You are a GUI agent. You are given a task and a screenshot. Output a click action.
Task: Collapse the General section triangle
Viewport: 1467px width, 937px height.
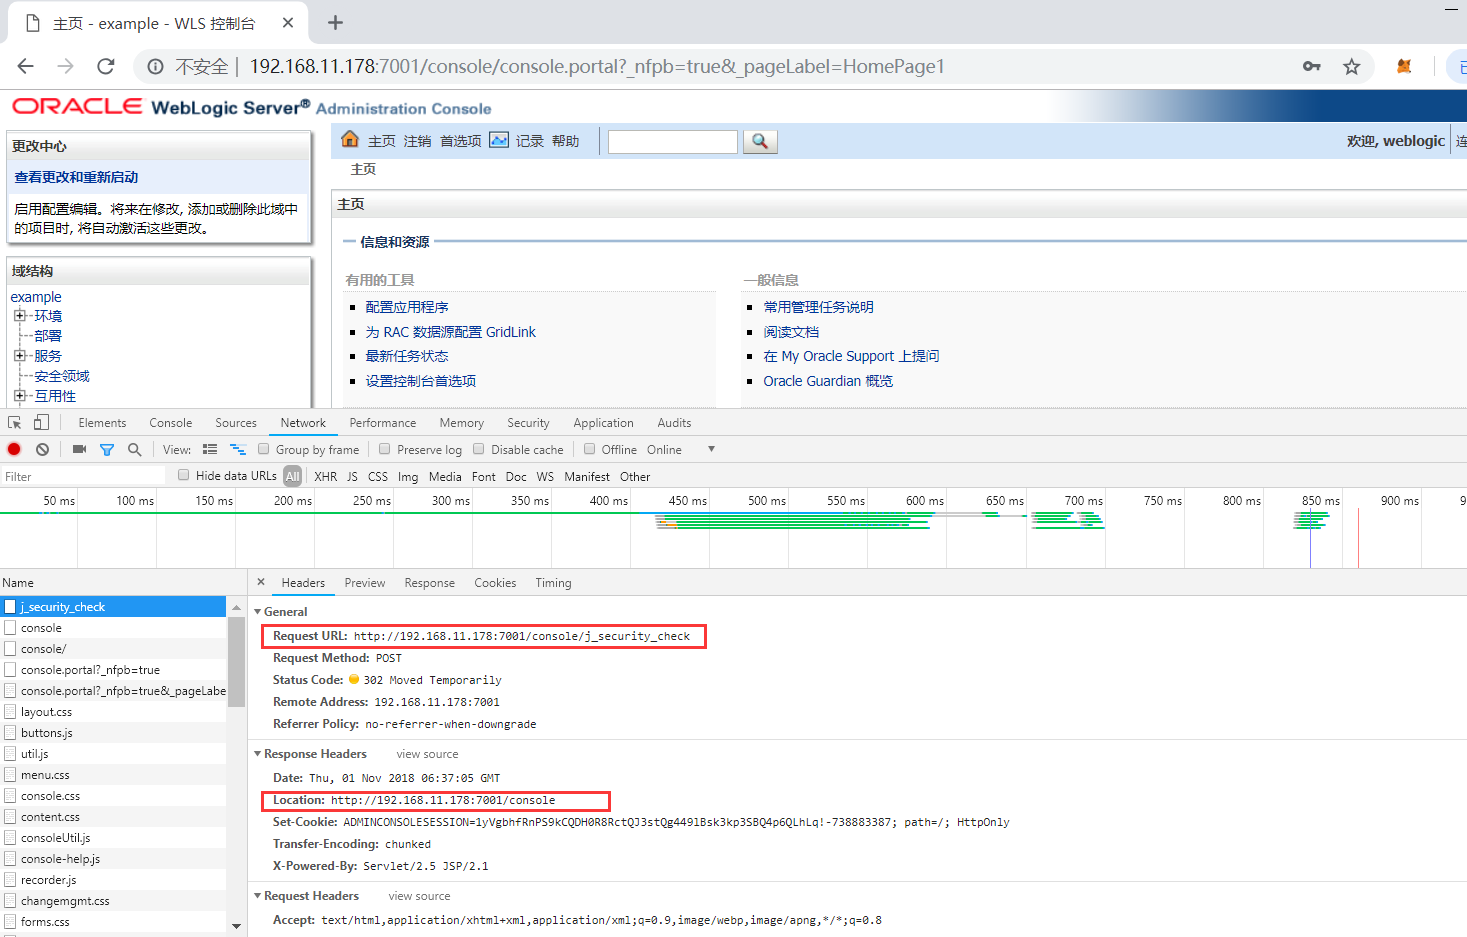(257, 612)
